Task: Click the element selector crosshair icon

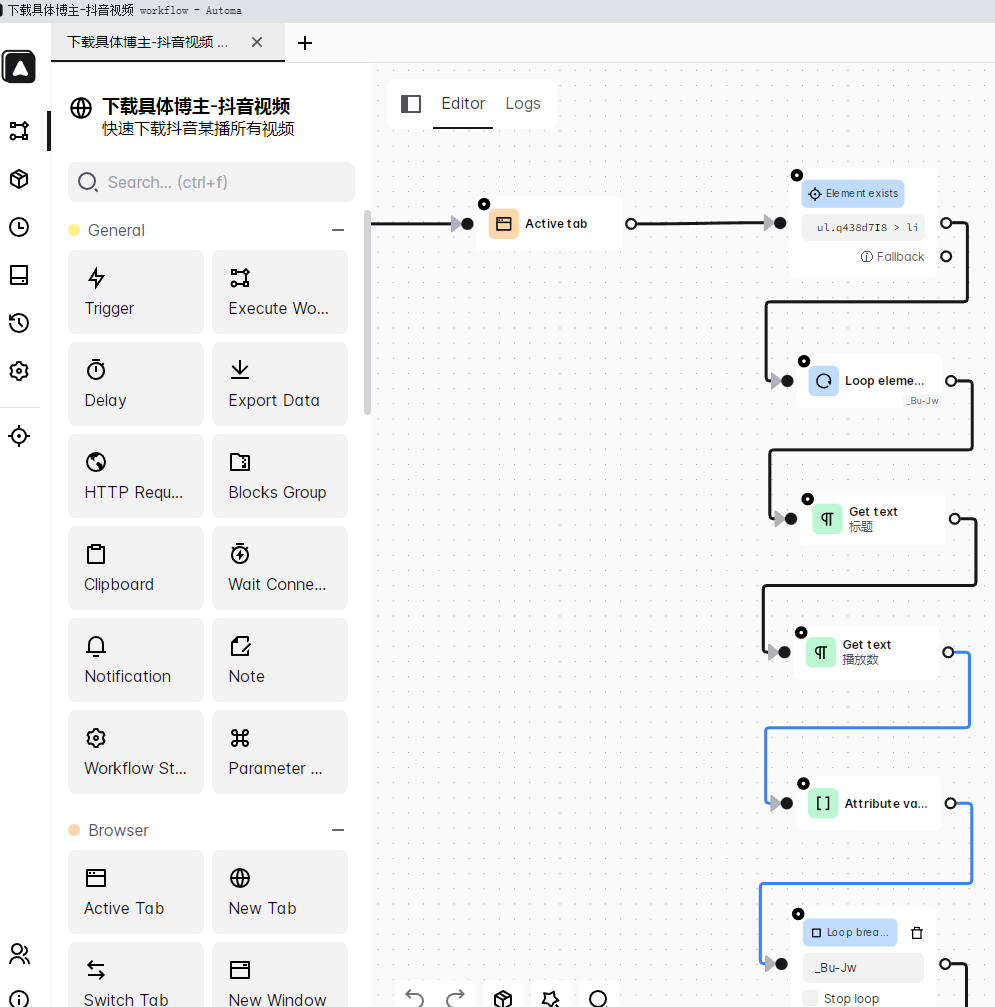Action: tap(19, 436)
